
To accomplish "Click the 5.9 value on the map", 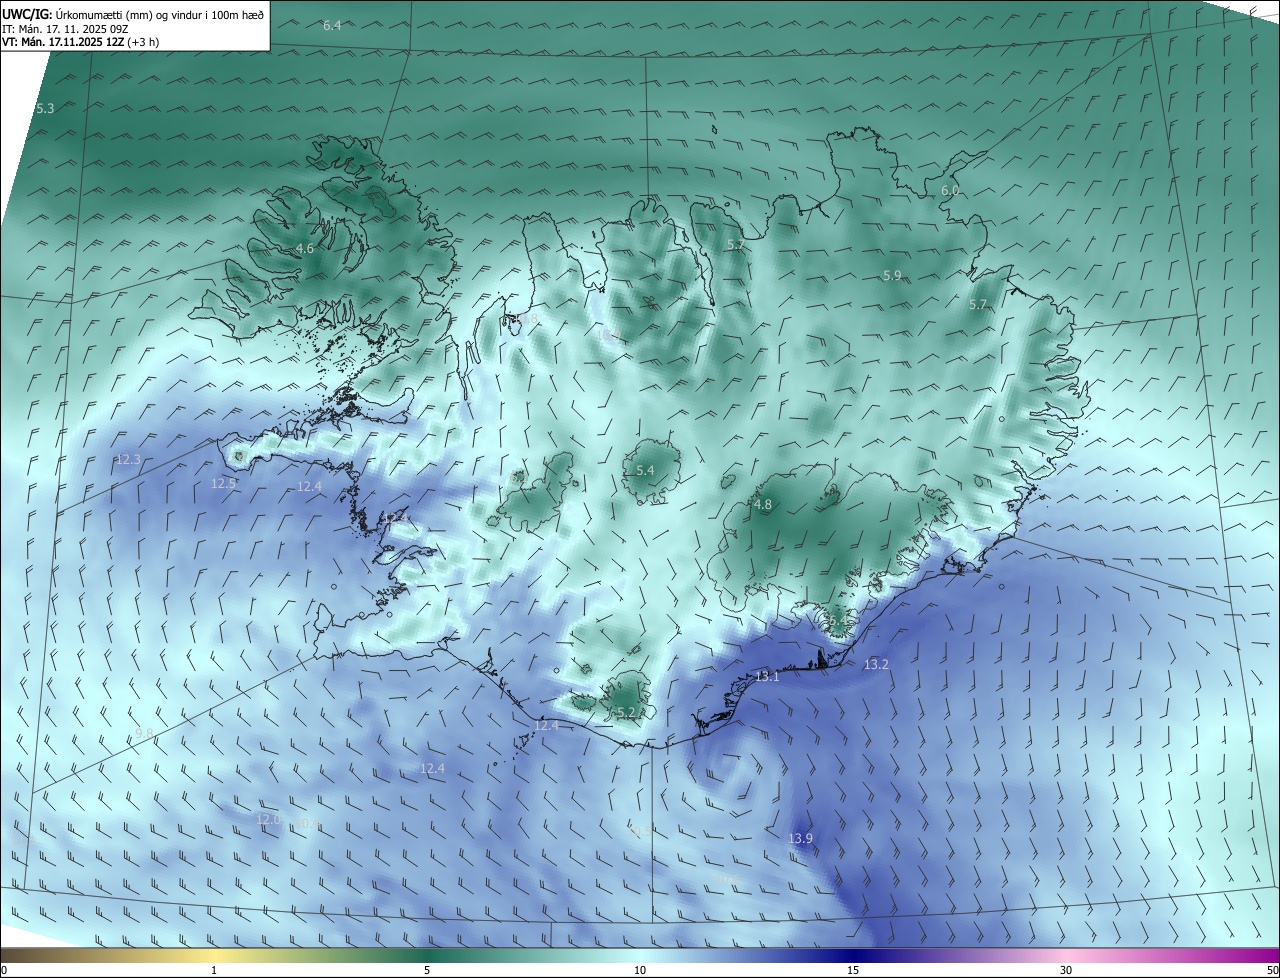I will [892, 275].
